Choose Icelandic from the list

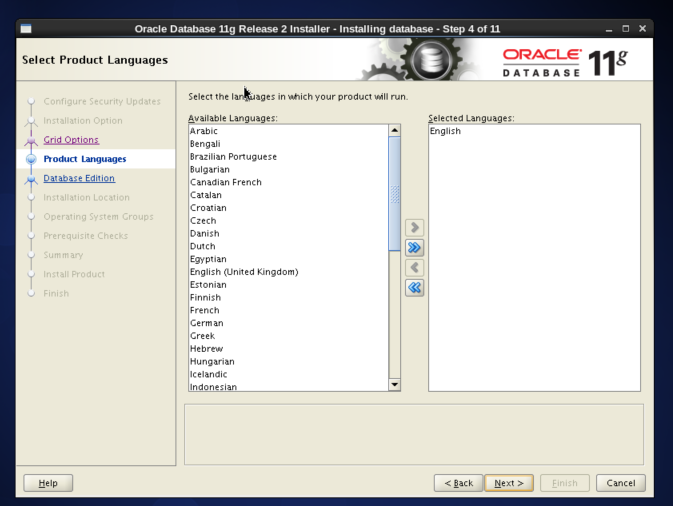288,374
